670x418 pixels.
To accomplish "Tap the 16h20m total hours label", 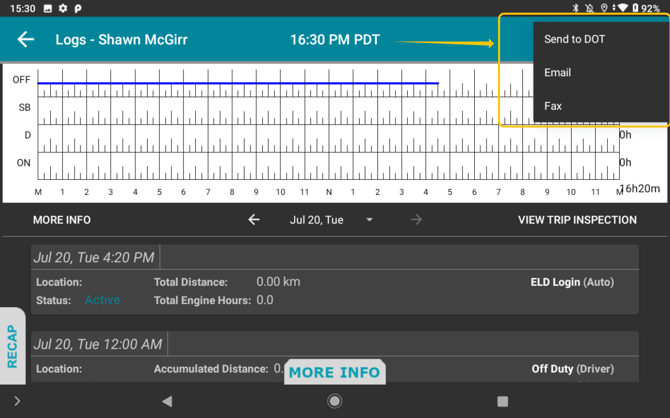I will click(x=640, y=188).
